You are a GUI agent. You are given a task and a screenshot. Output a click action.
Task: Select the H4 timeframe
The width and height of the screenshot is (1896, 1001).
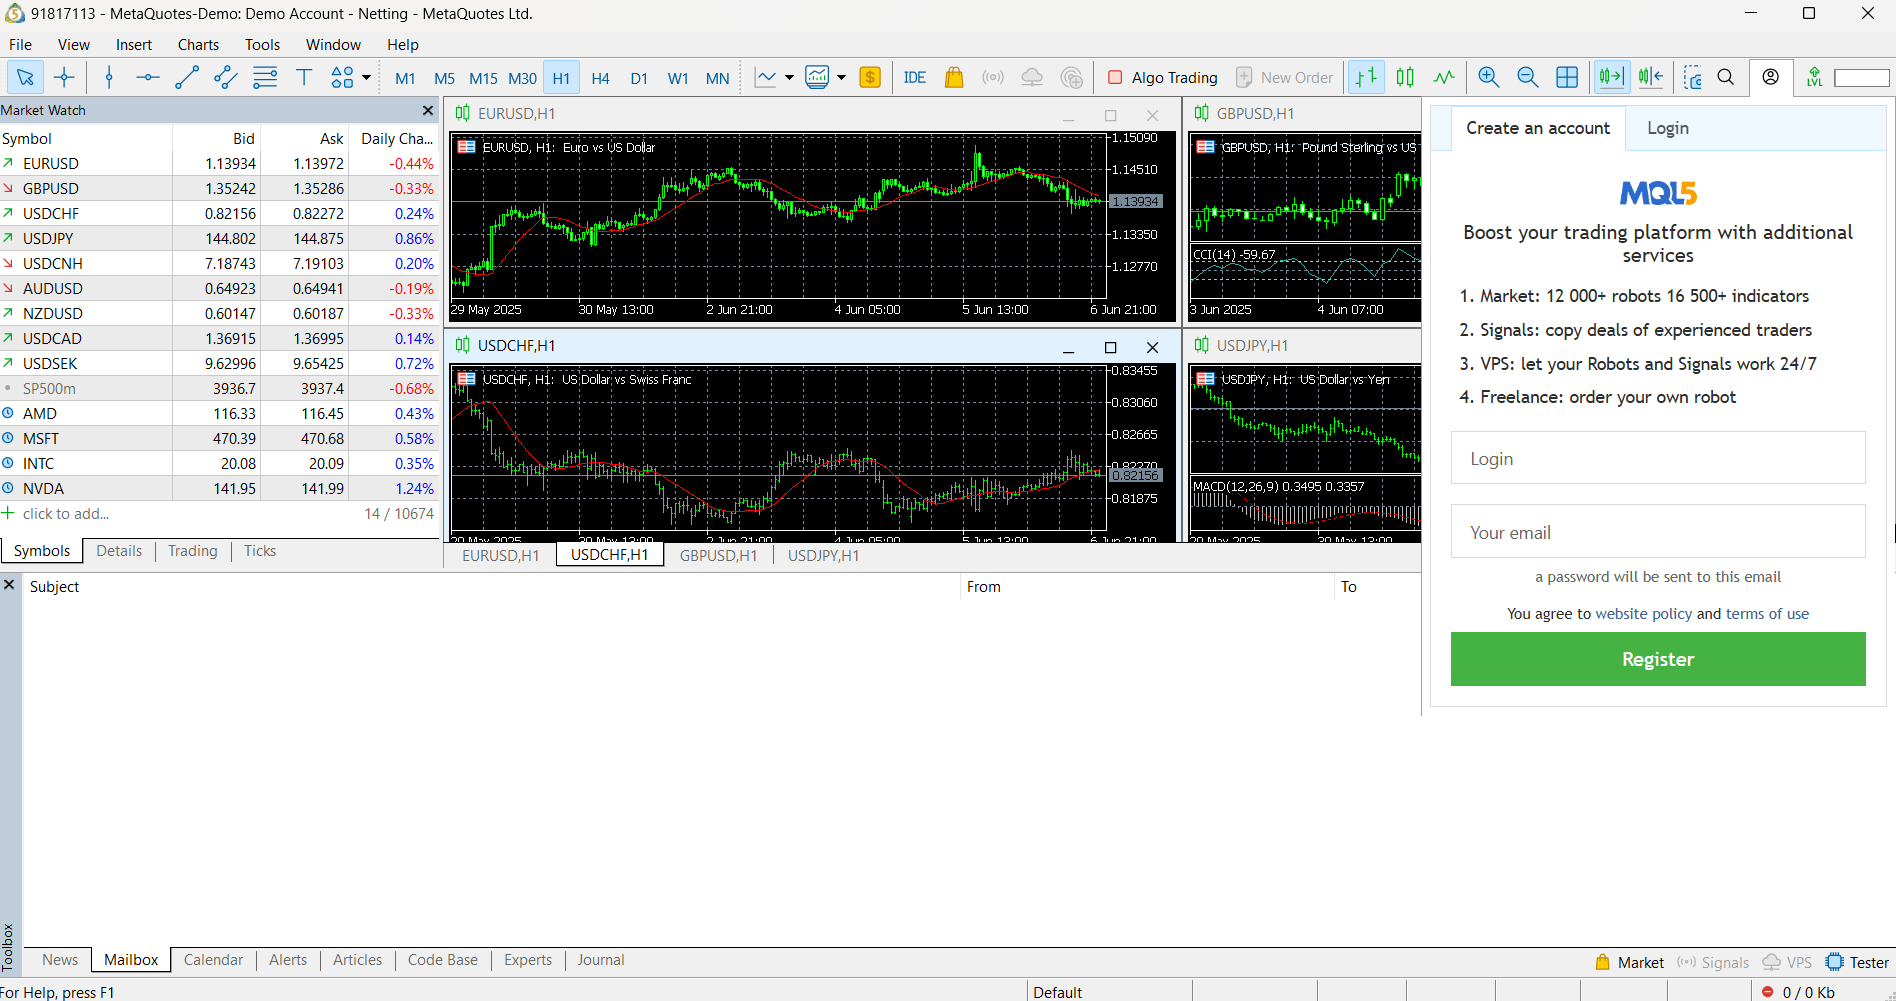coord(600,78)
